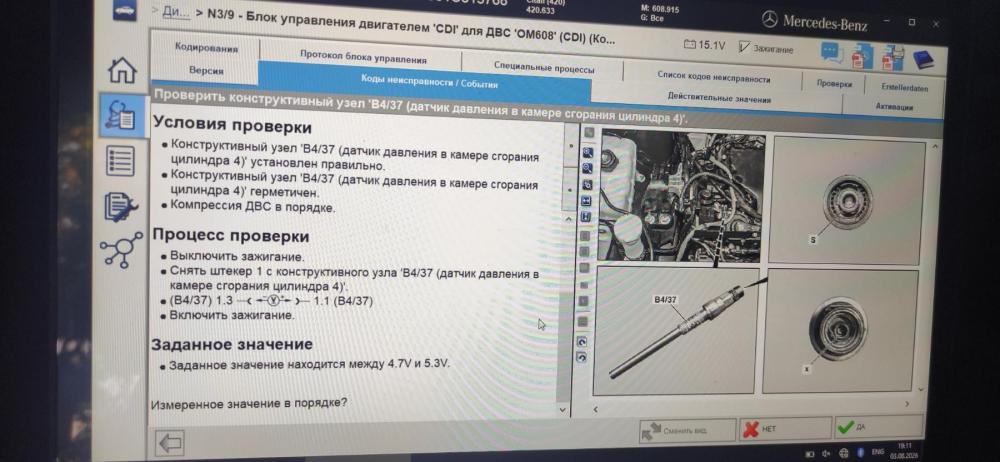
Task: Open the Проверки tab
Action: coord(834,83)
